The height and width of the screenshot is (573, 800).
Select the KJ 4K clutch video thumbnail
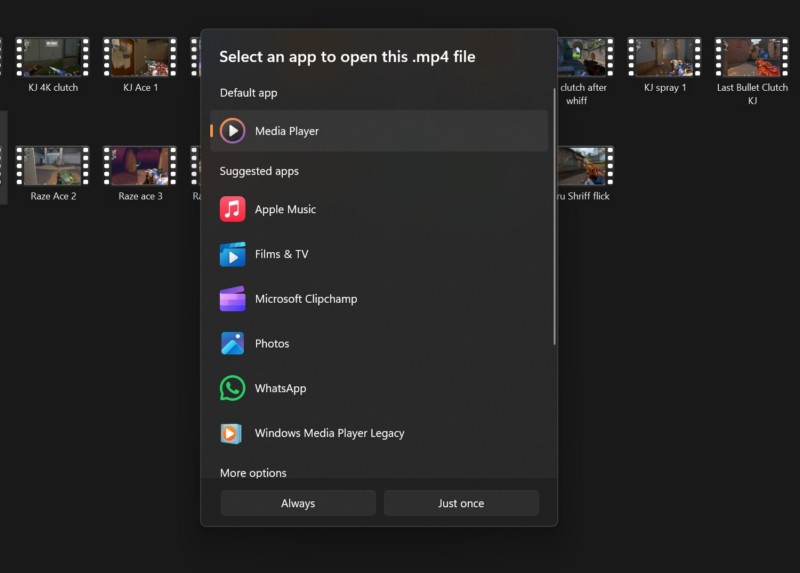[53, 58]
